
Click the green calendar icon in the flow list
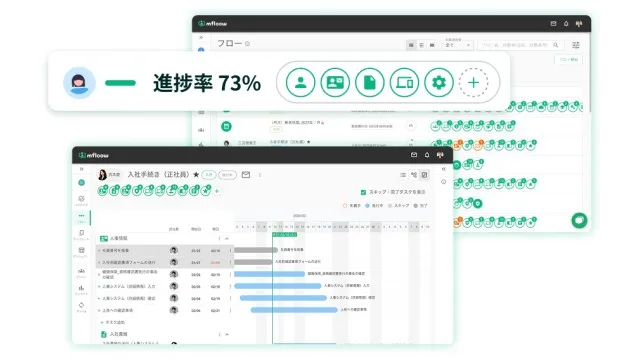(227, 127)
